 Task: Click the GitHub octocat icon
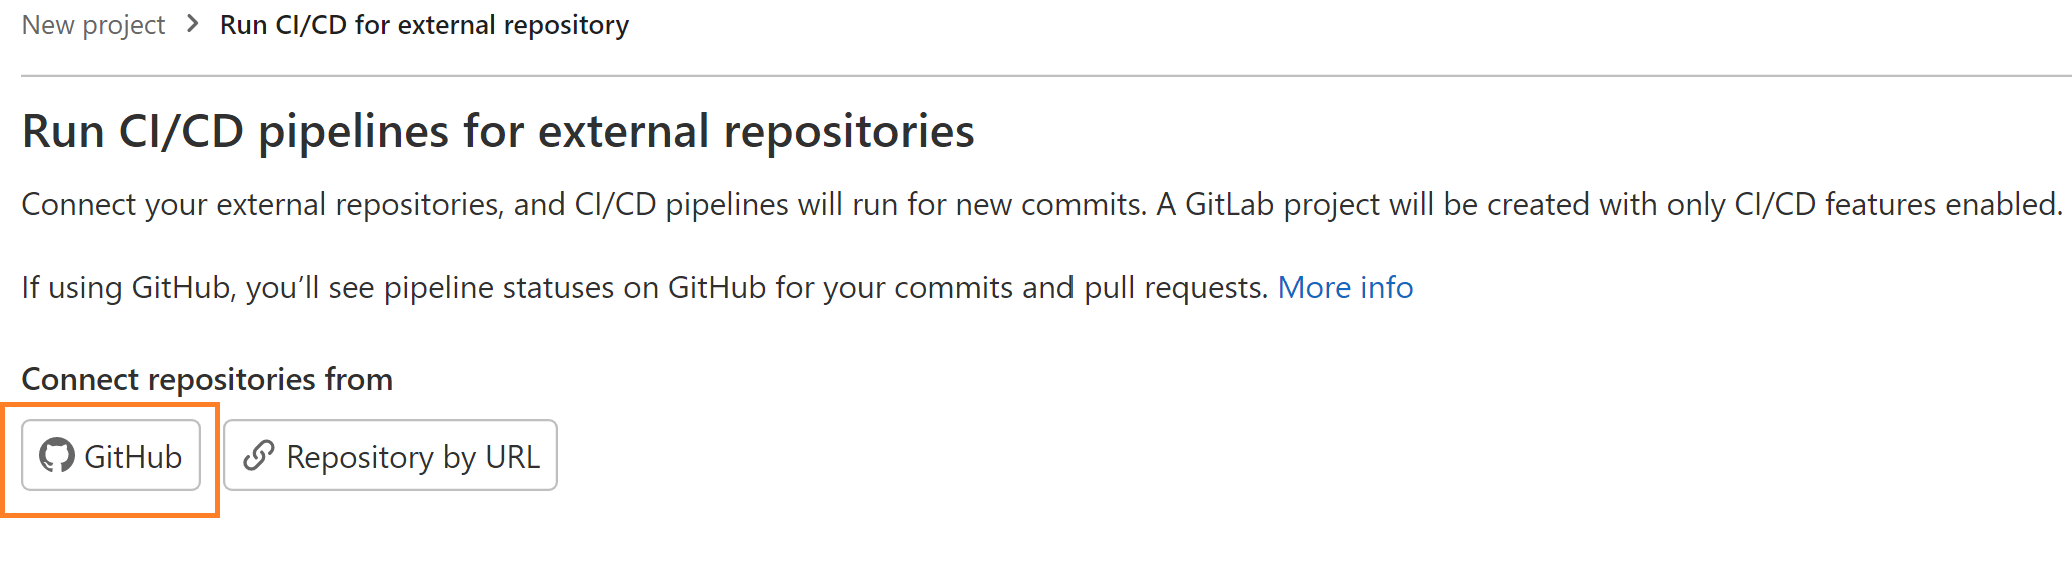pos(57,456)
